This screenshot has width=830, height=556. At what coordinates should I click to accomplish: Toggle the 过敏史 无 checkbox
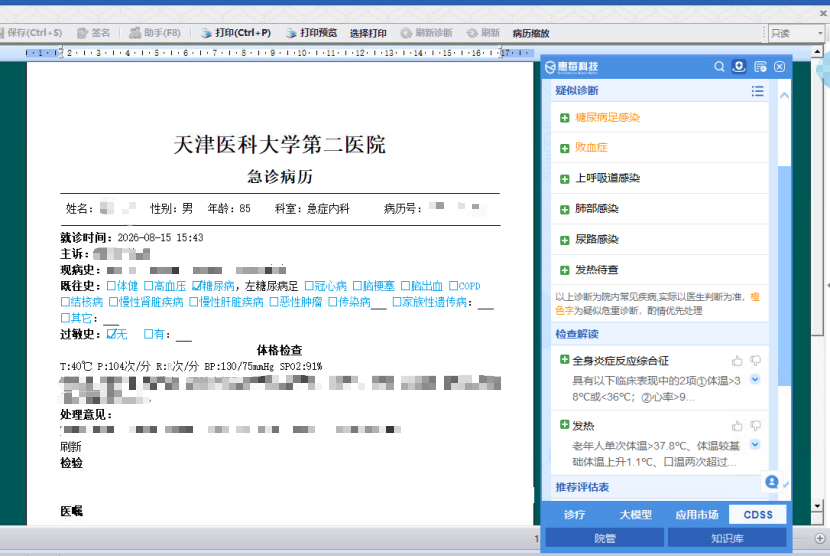pyautogui.click(x=111, y=334)
